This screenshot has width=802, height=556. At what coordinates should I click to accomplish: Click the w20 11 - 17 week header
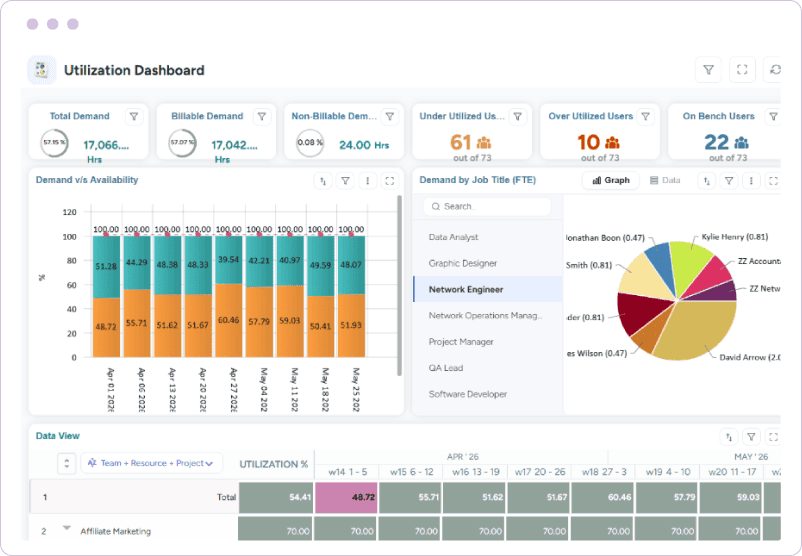(732, 472)
